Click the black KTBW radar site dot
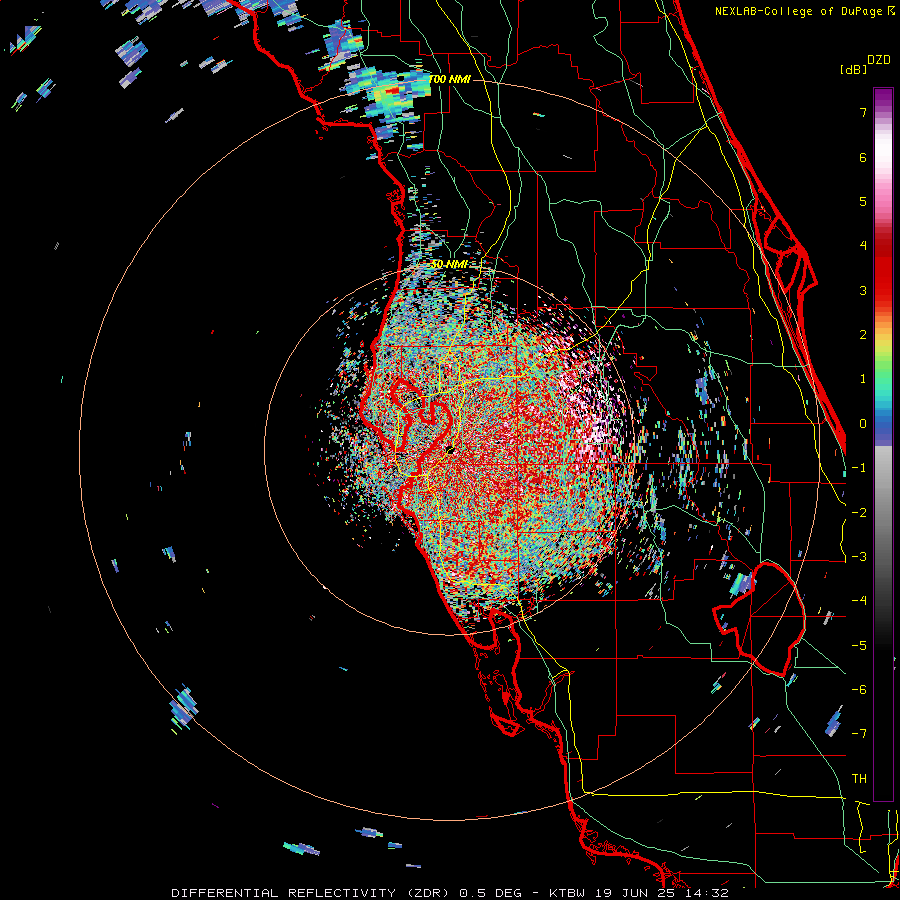This screenshot has height=900, width=900. point(451,451)
